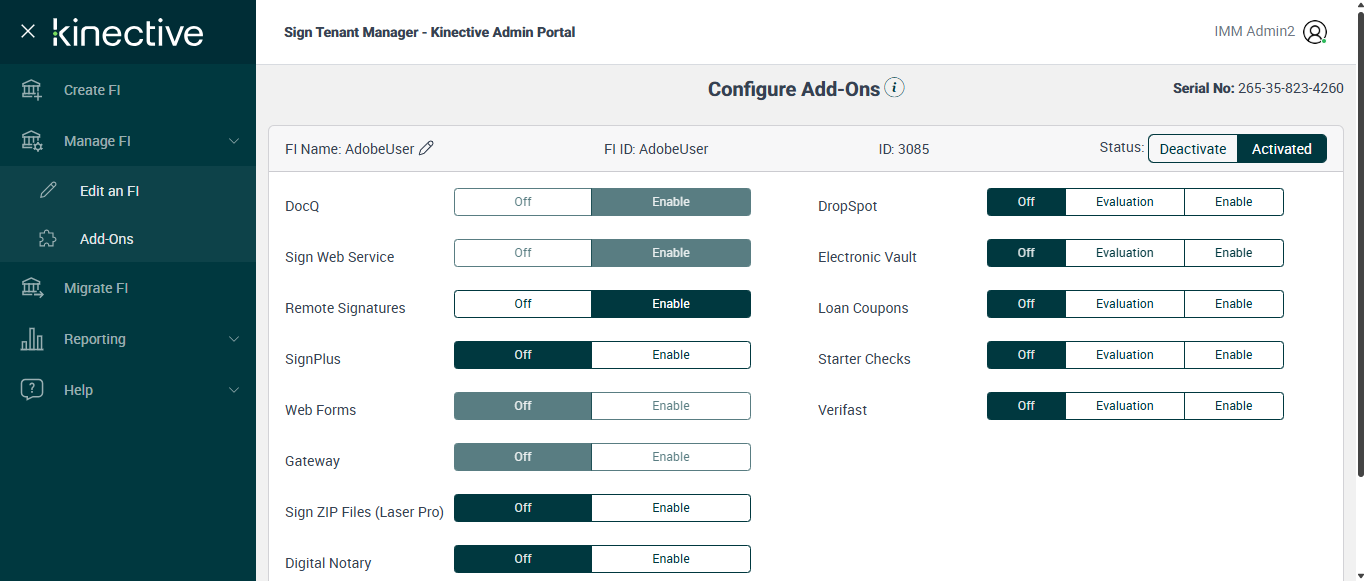The height and width of the screenshot is (581, 1366).
Task: Click the Manage FI bank gear icon
Action: point(32,141)
